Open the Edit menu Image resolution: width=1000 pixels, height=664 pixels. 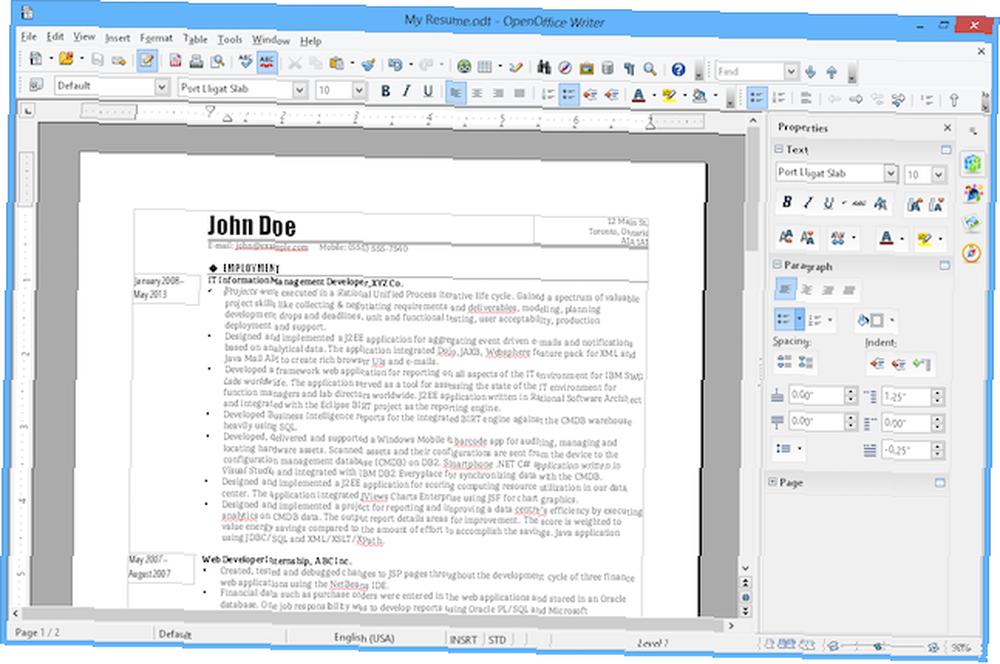[55, 37]
